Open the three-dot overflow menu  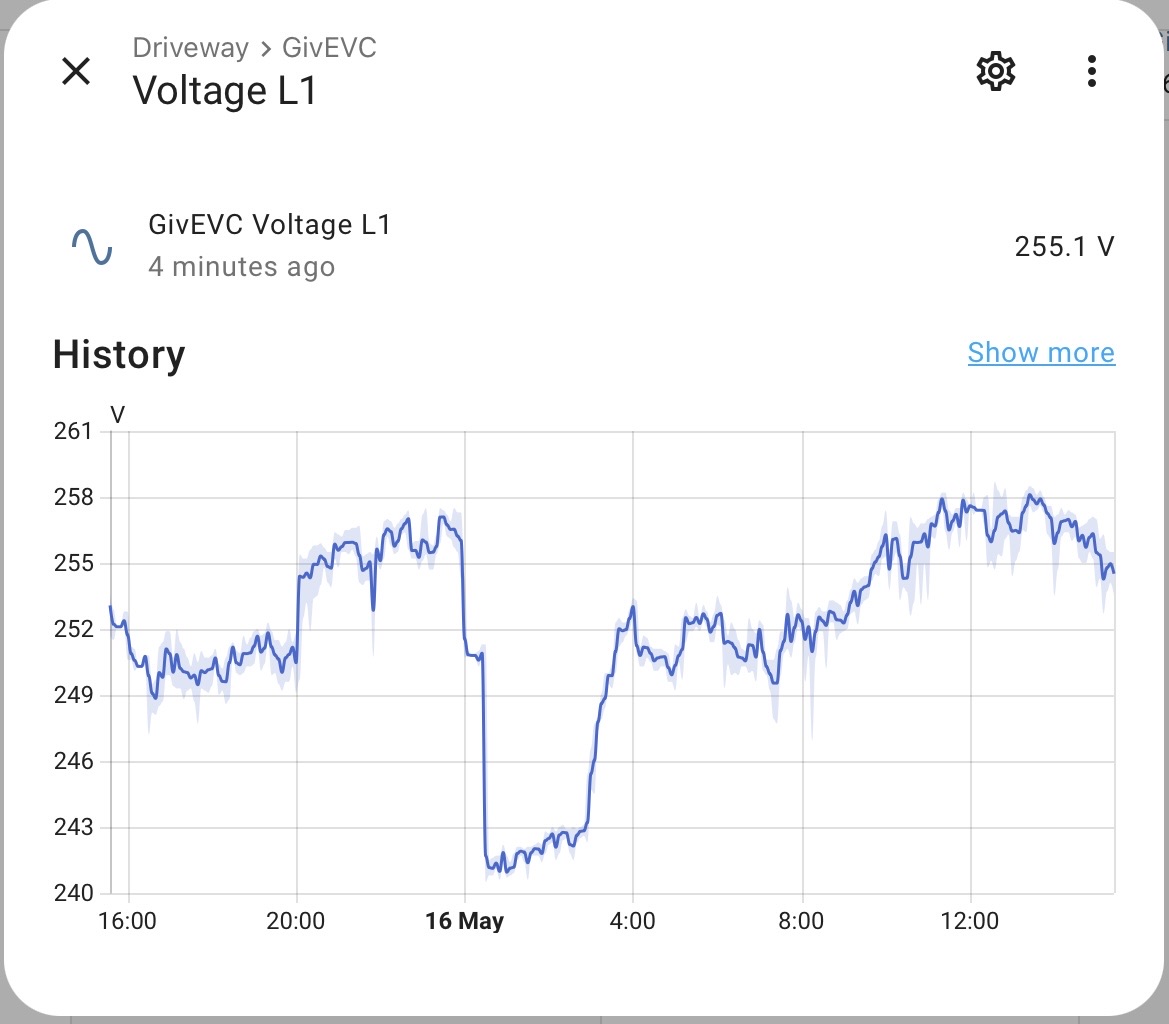(1091, 72)
